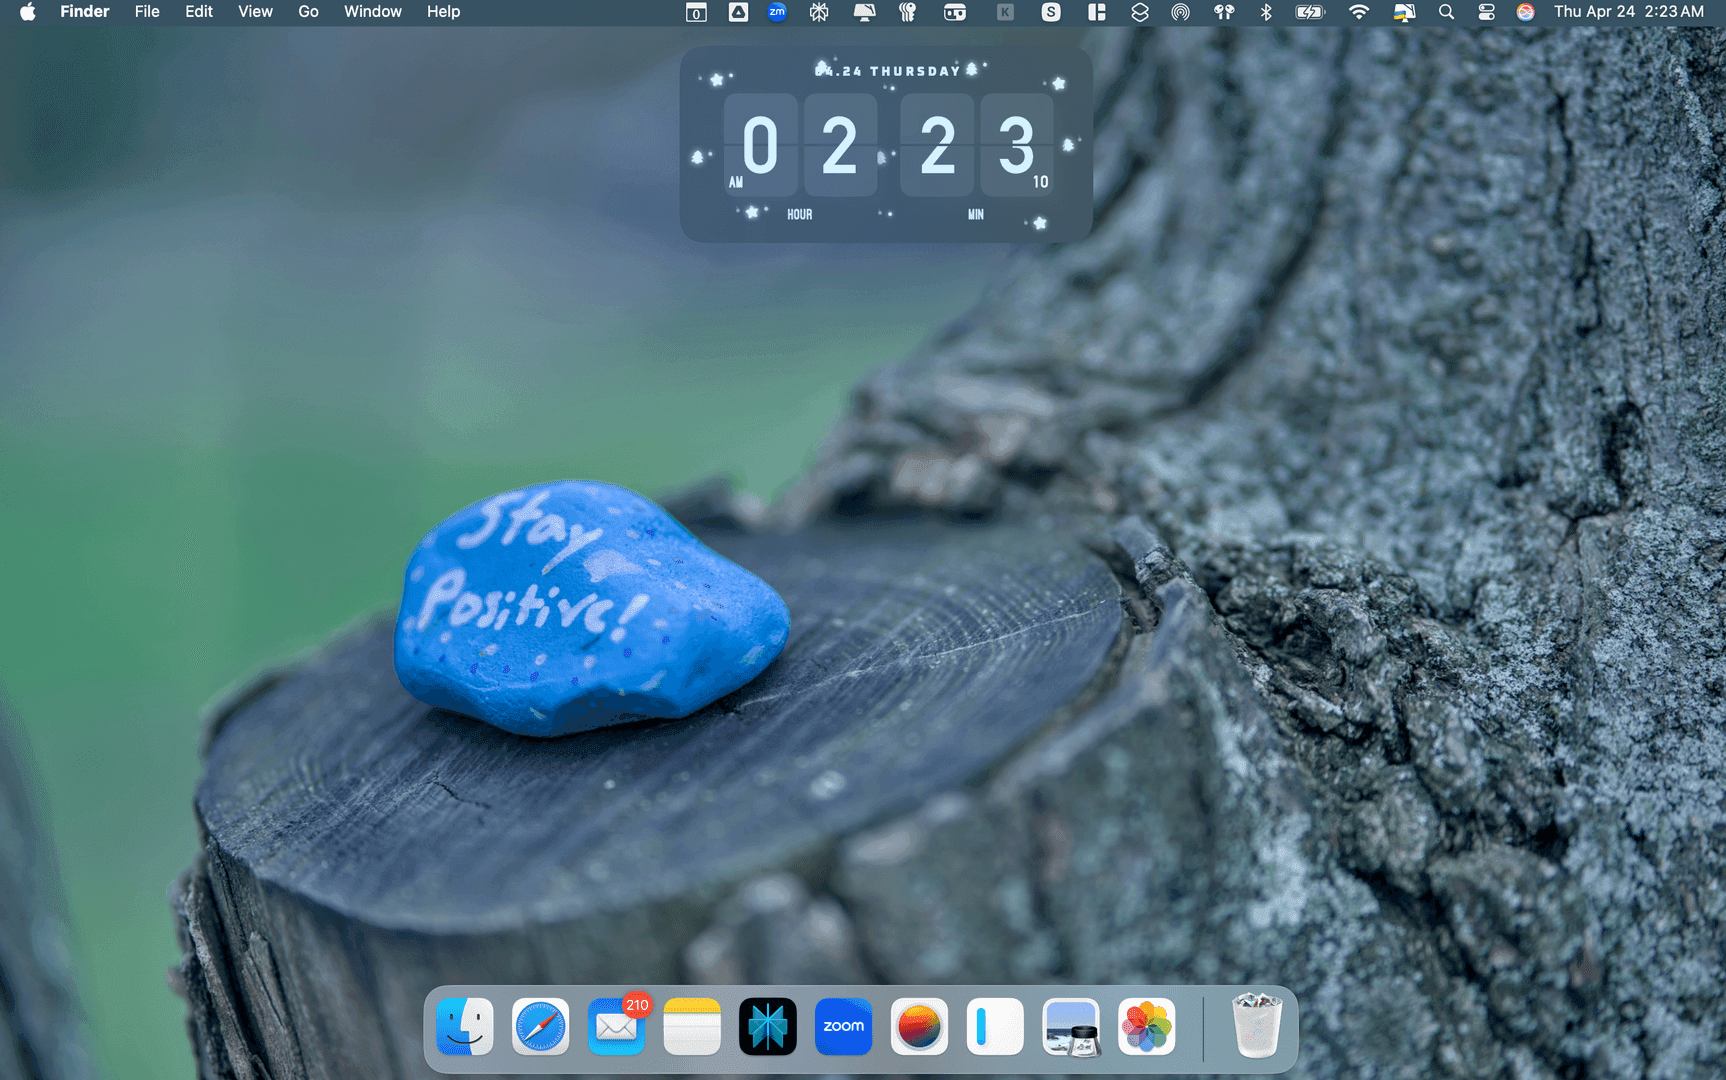Viewport: 1726px width, 1080px height.
Task: Click the AirPods menu bar icon
Action: pyautogui.click(x=1224, y=12)
